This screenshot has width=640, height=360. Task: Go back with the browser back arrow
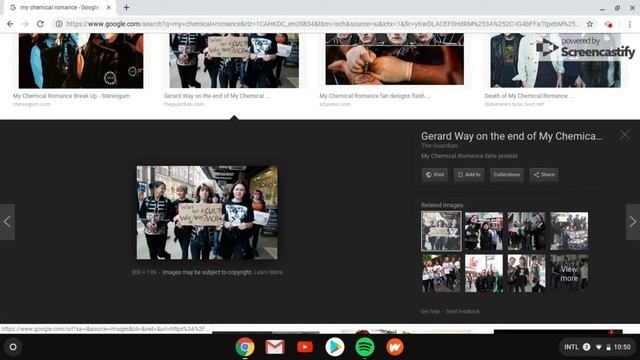10,24
